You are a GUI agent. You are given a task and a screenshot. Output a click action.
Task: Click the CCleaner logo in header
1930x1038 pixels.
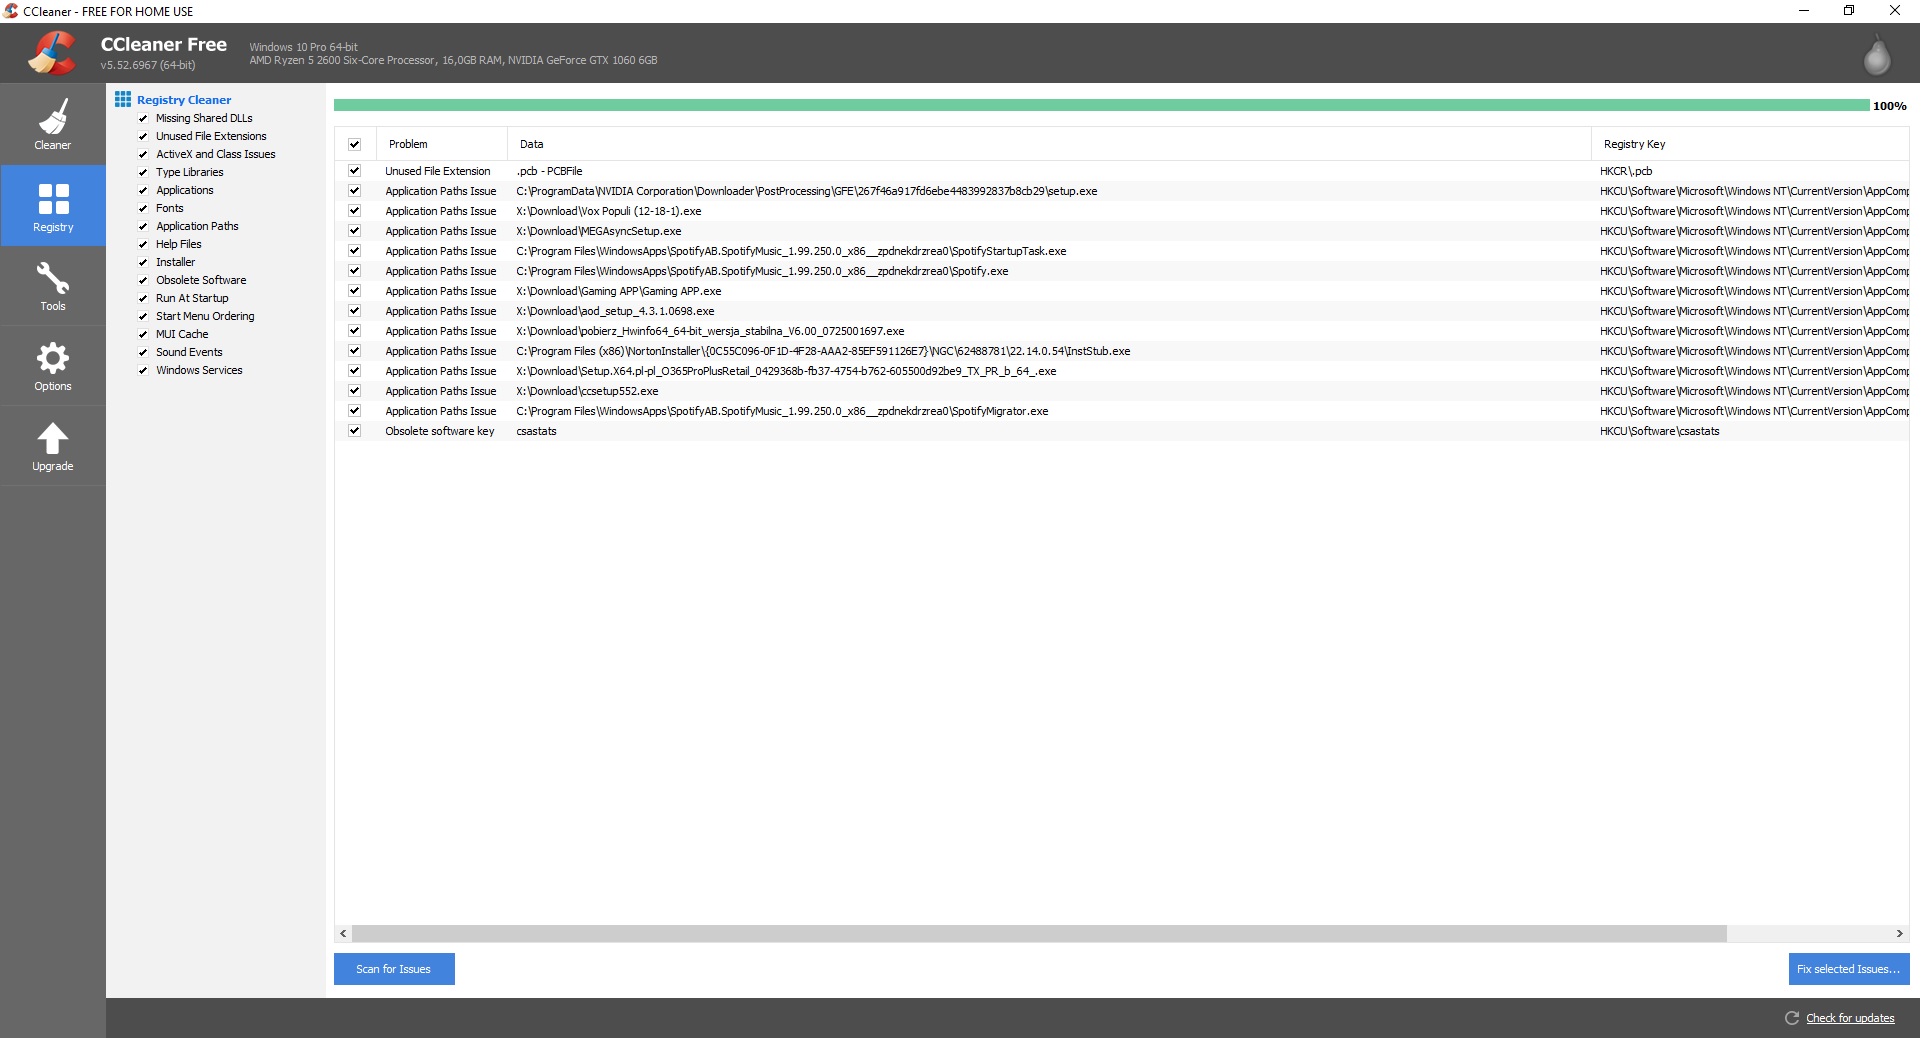pos(52,53)
